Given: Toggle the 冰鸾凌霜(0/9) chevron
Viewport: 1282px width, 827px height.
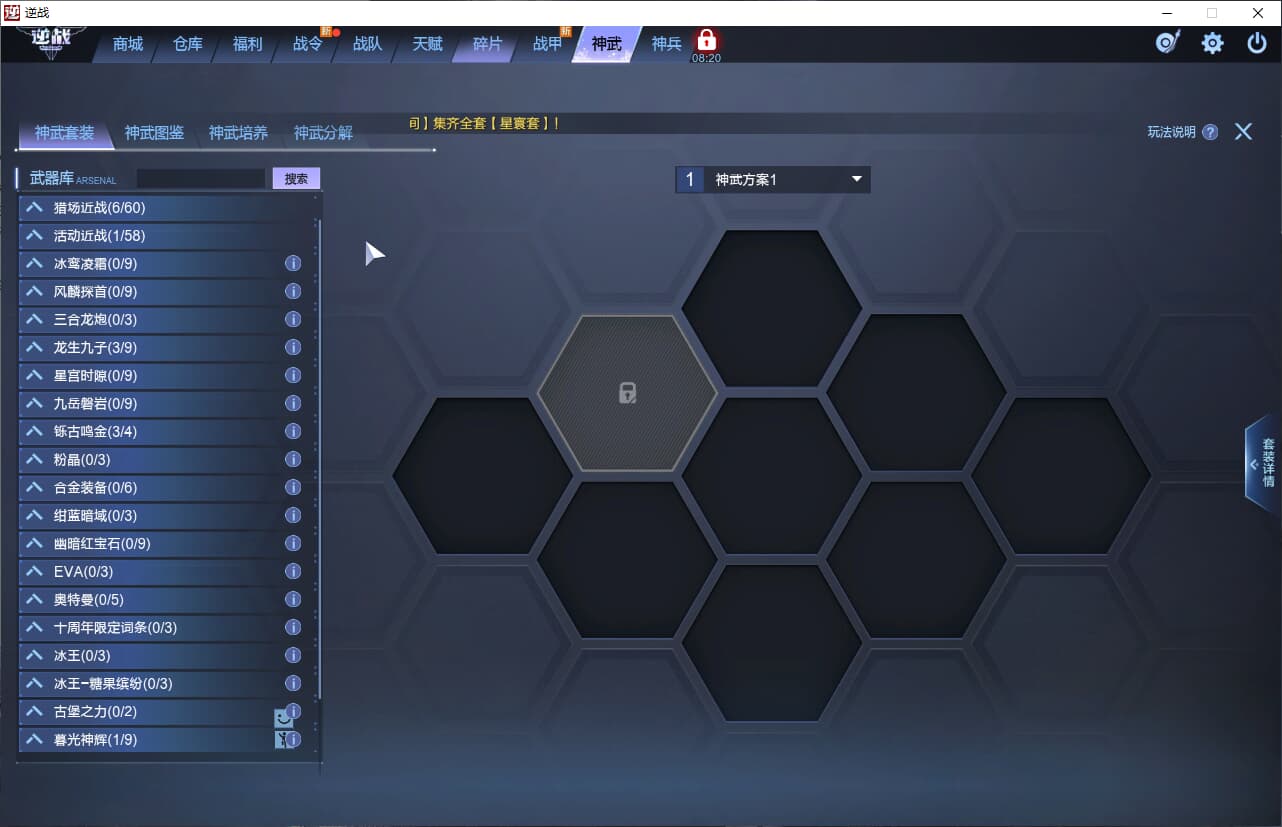Looking at the screenshot, I should [x=35, y=264].
